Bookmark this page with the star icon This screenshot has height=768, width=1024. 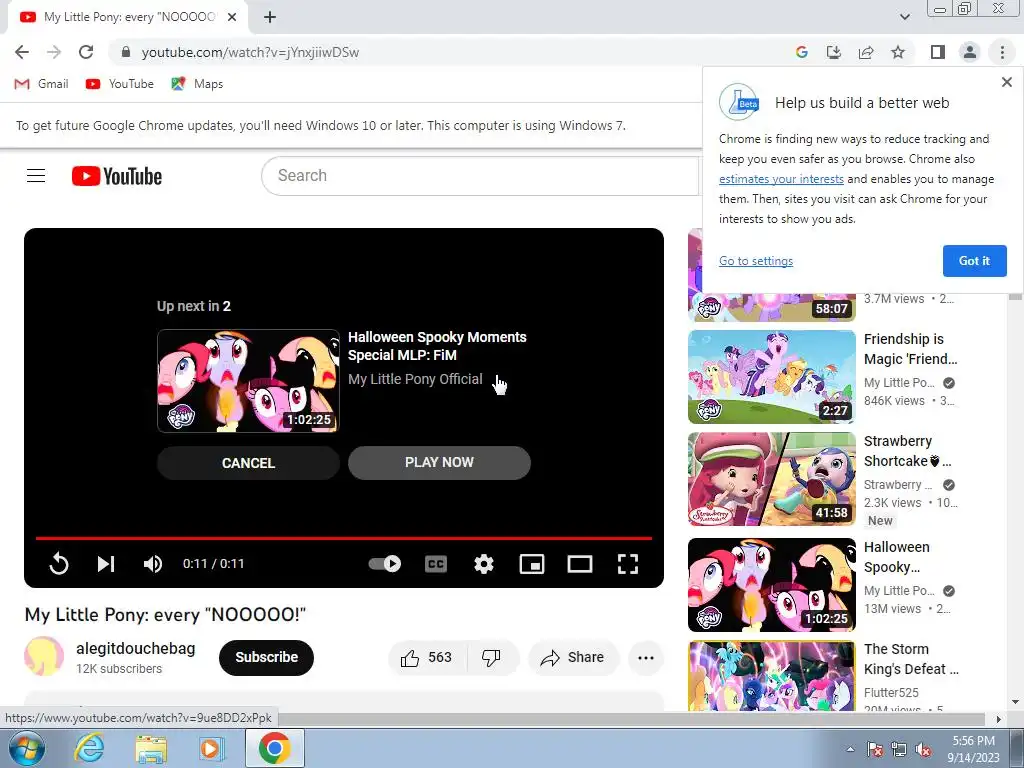[898, 52]
